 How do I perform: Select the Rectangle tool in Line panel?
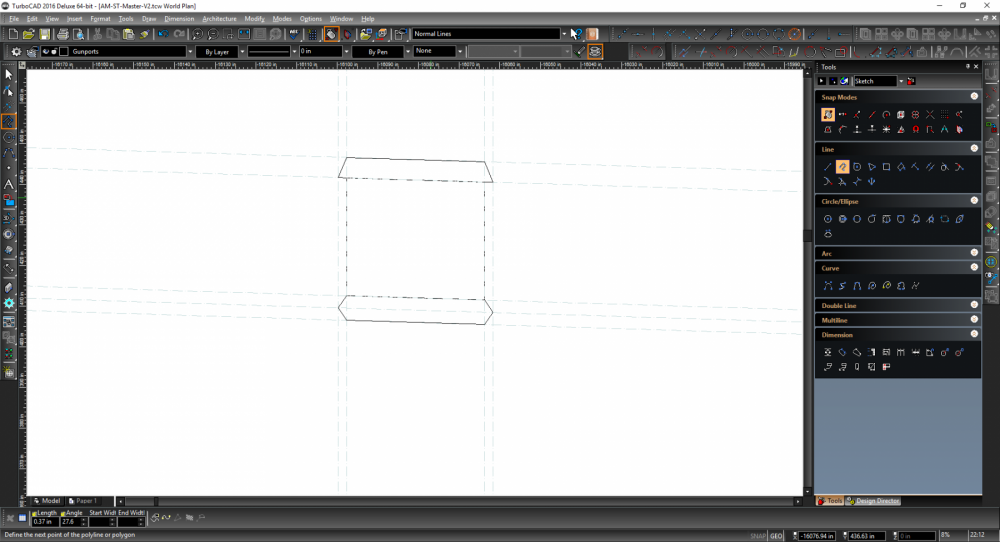point(886,167)
